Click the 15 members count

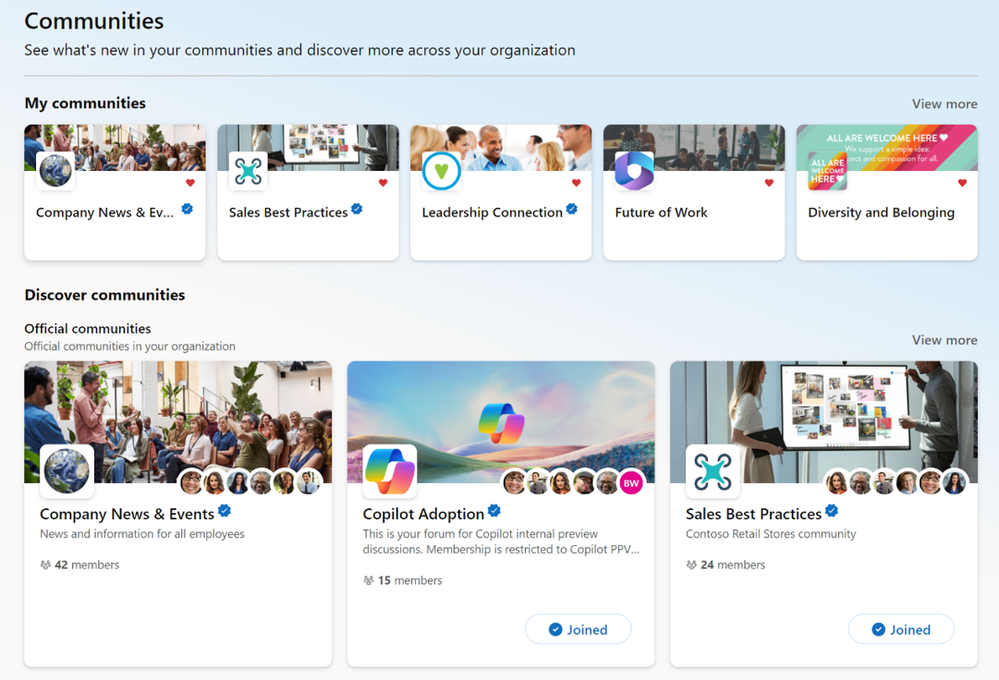pos(410,581)
